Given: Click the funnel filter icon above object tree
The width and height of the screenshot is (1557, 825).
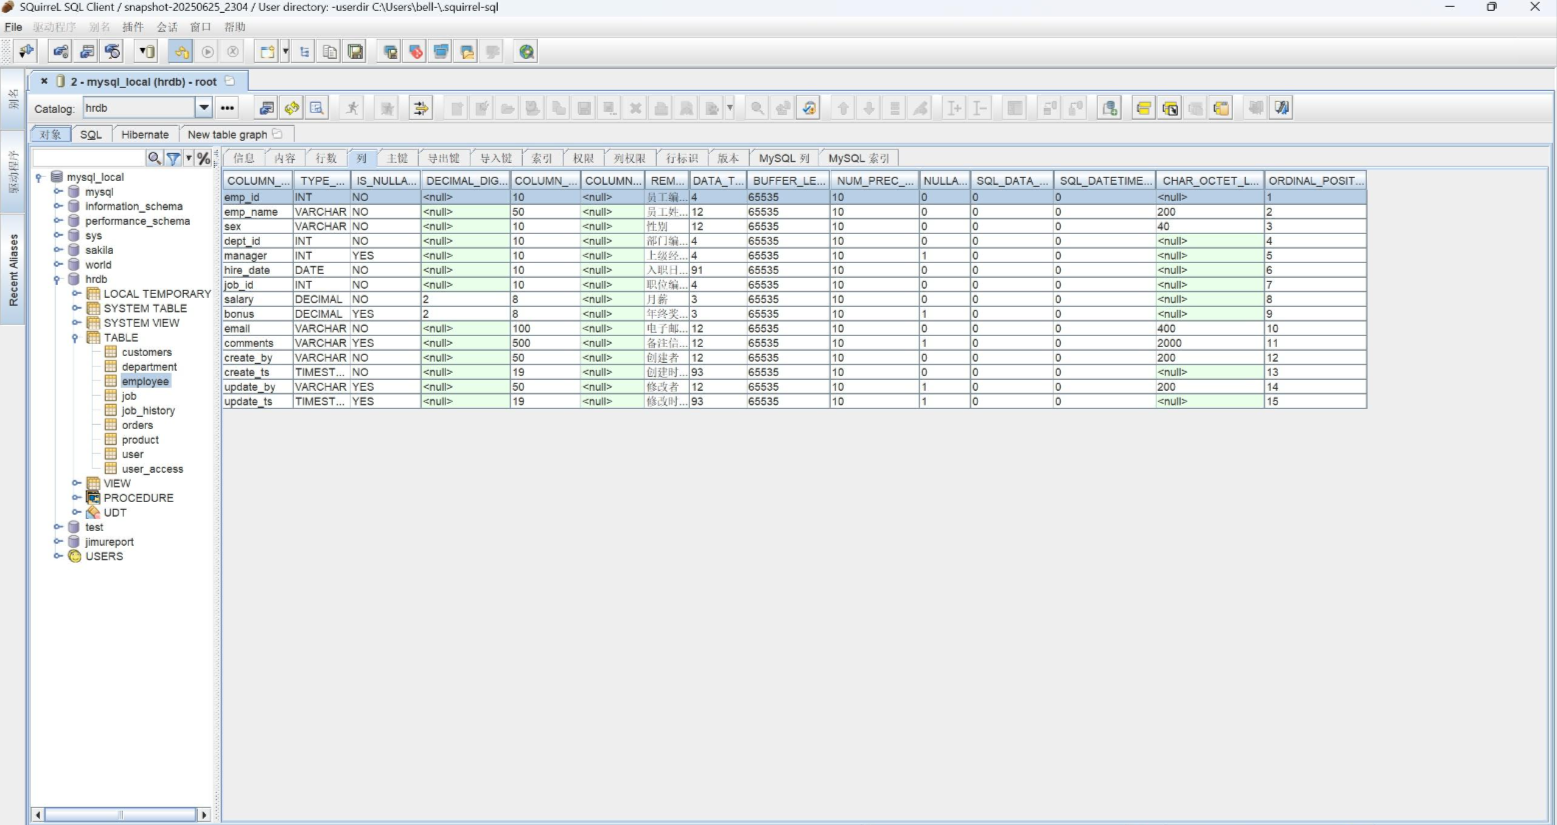Looking at the screenshot, I should [174, 158].
